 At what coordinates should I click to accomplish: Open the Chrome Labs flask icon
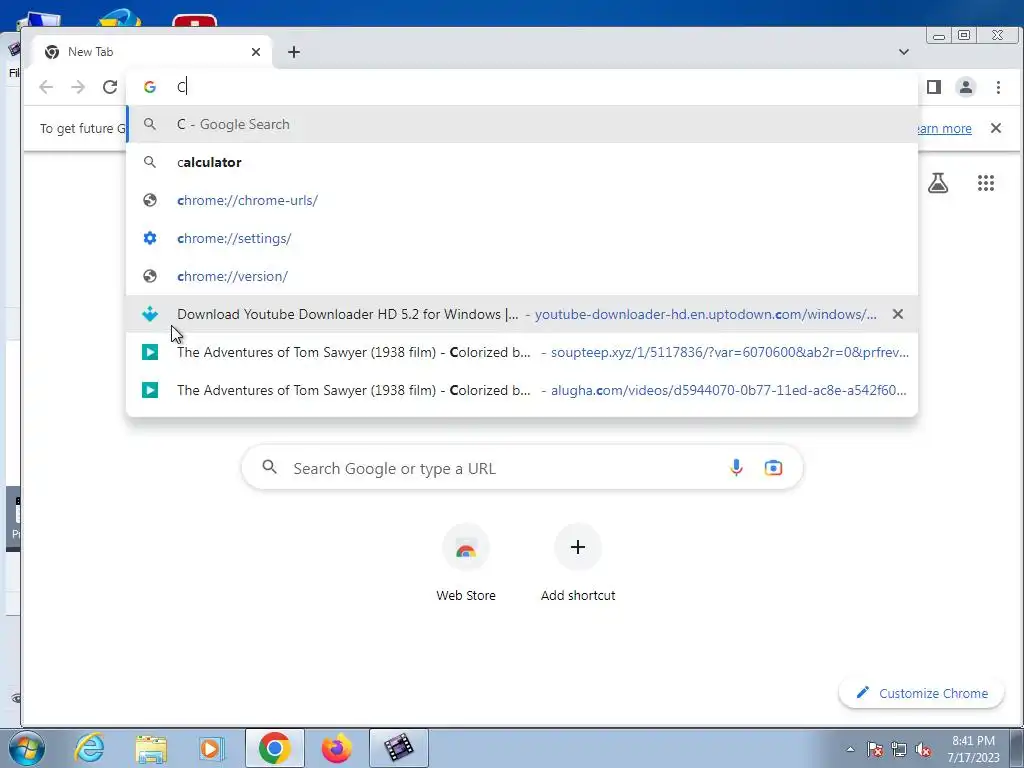tap(938, 183)
